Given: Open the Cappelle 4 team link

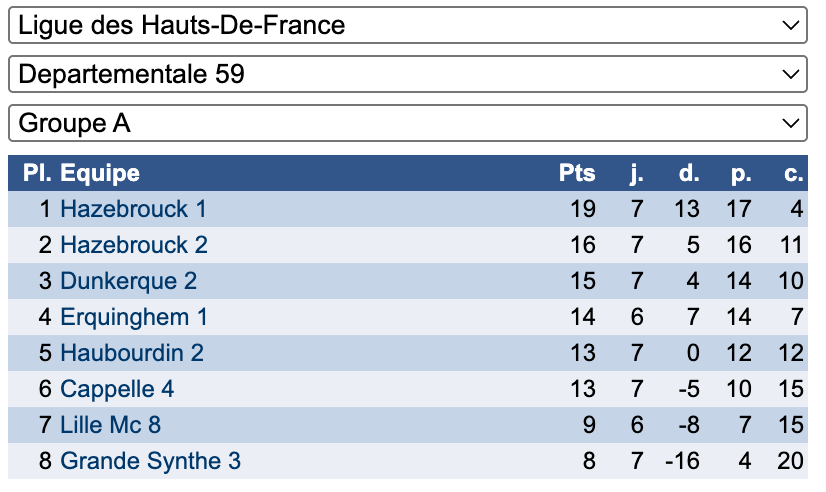Looking at the screenshot, I should click(x=117, y=389).
